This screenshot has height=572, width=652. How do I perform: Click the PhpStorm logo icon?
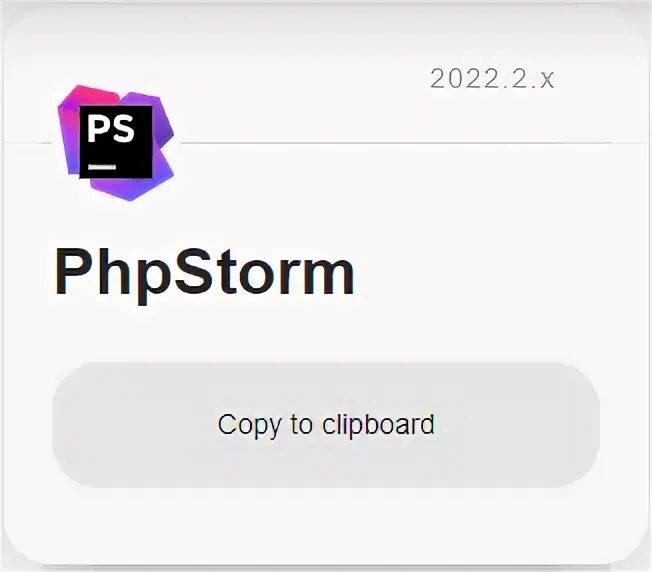[x=116, y=143]
